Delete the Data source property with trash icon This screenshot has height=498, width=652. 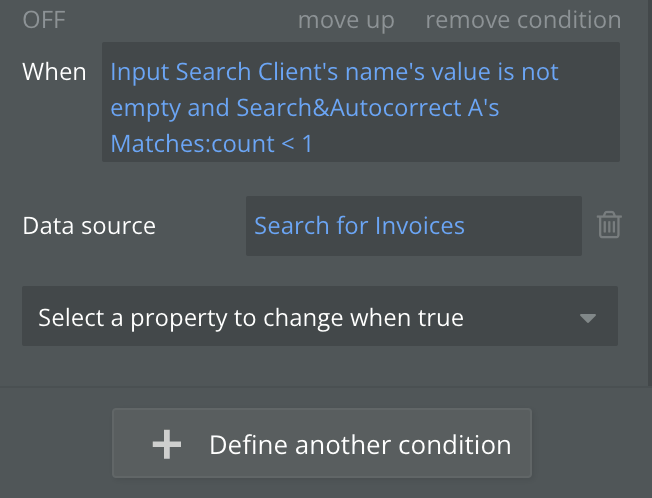[x=609, y=226]
